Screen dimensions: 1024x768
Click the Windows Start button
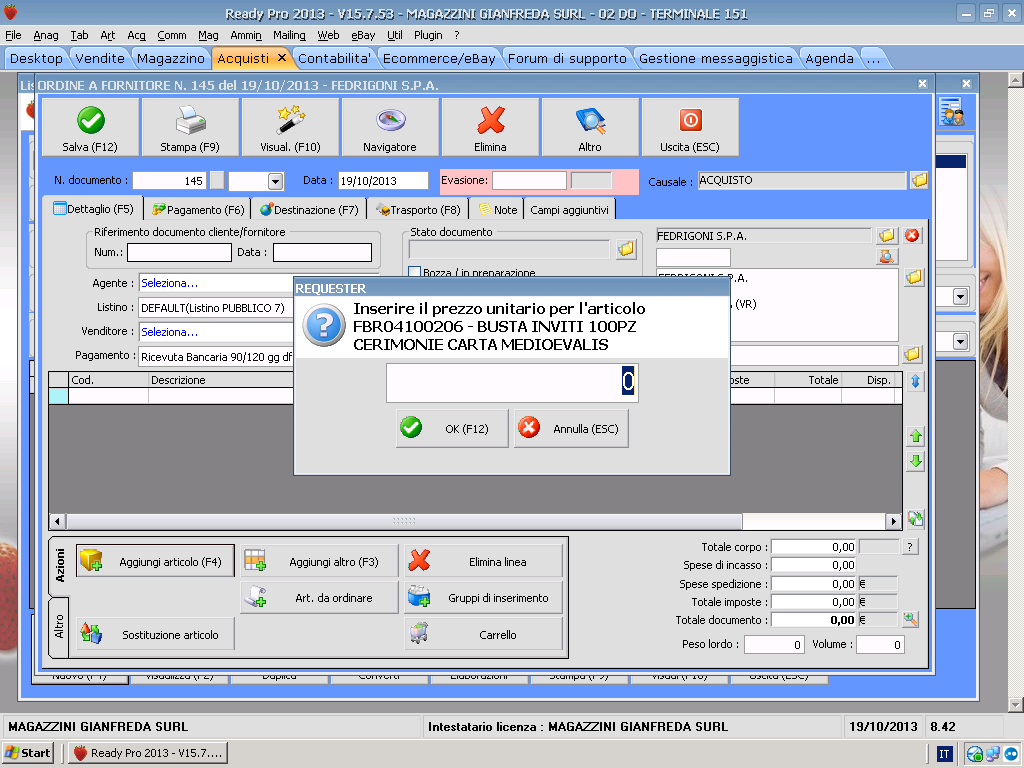point(28,753)
